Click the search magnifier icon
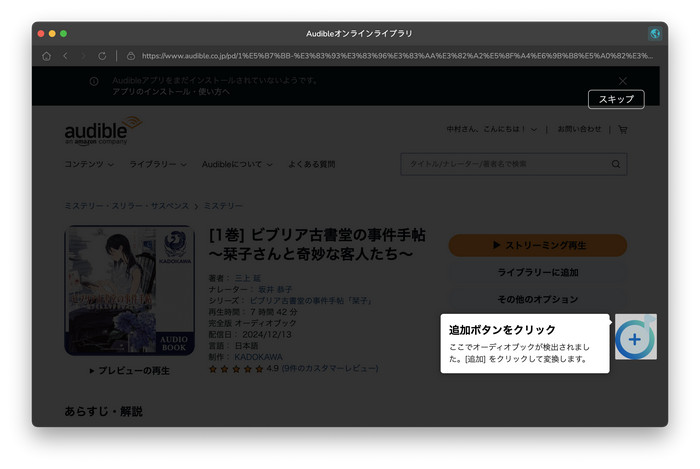Viewport: 700px width, 469px height. pos(616,164)
